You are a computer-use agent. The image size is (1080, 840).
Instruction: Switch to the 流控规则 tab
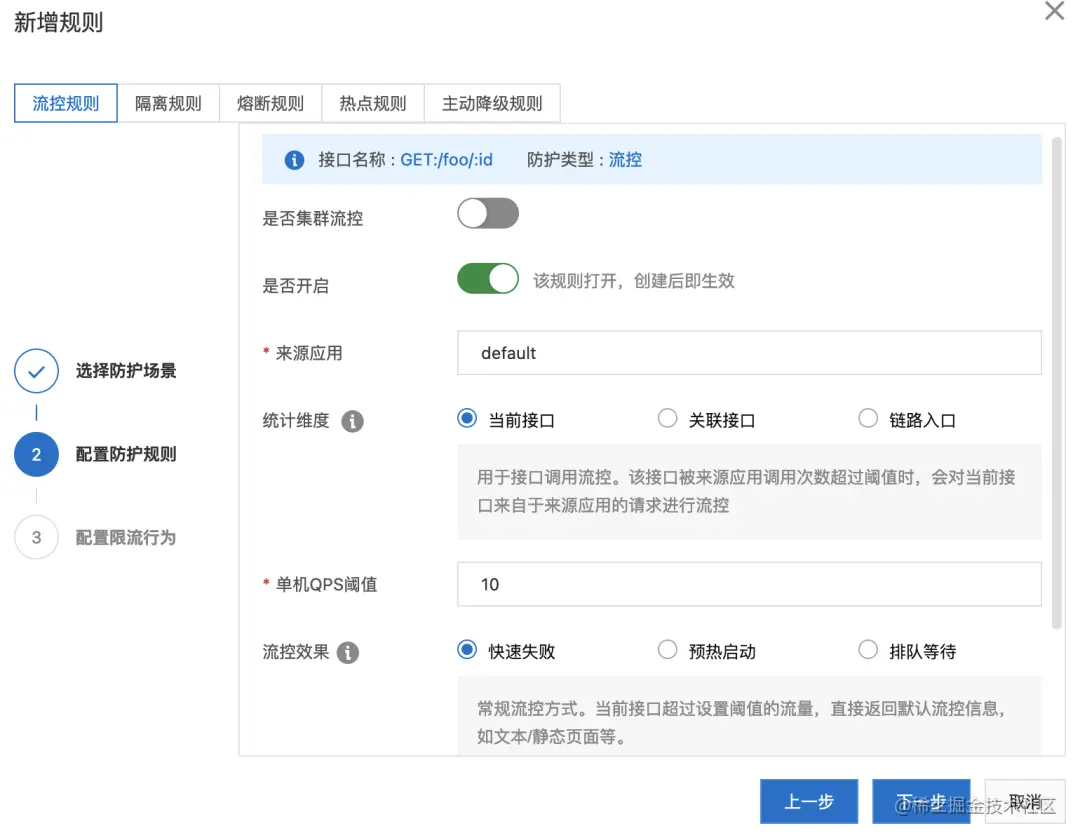tap(66, 103)
